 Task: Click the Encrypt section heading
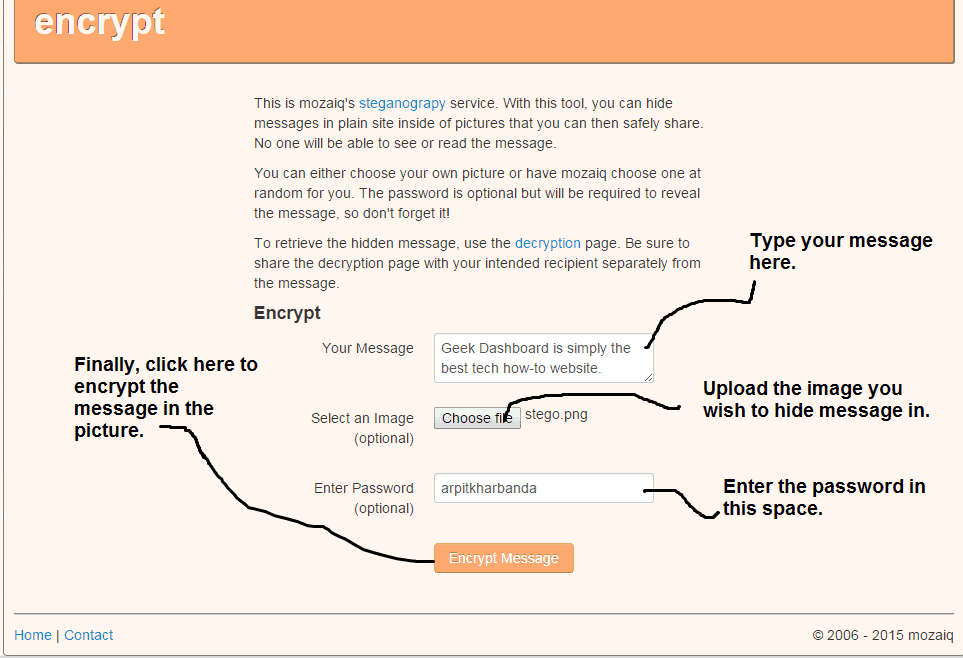pos(287,312)
